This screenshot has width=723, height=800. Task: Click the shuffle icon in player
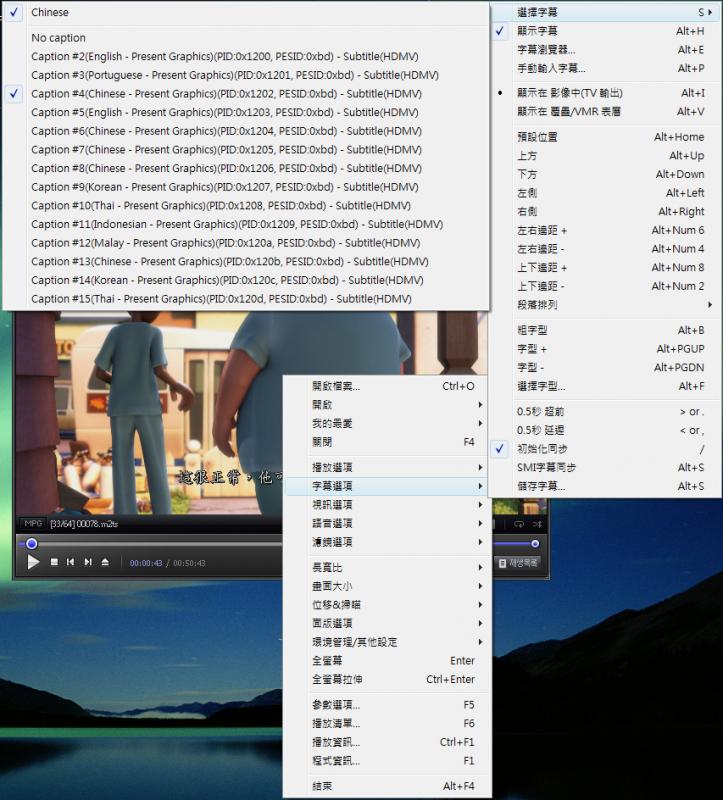(x=537, y=524)
